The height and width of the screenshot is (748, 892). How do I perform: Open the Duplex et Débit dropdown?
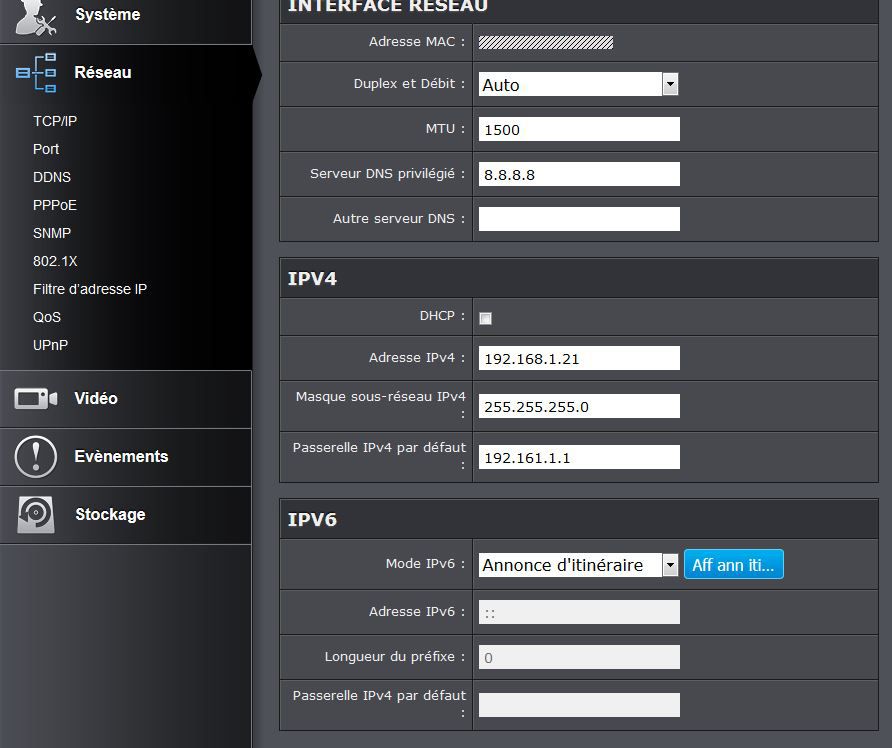(x=670, y=85)
